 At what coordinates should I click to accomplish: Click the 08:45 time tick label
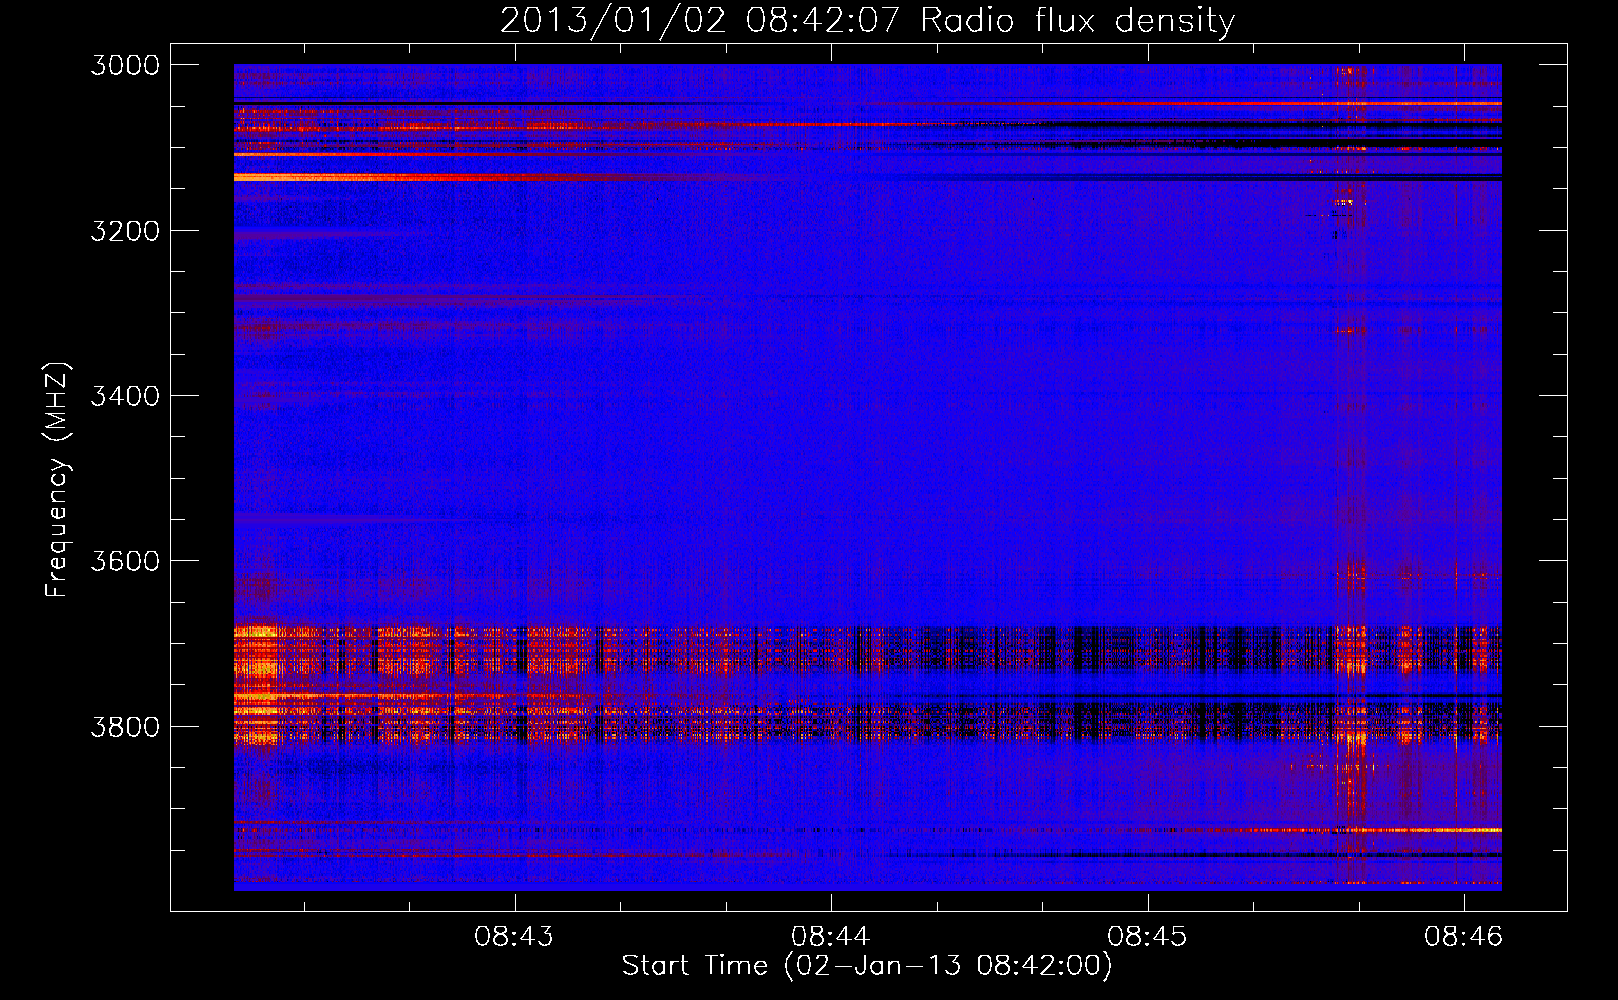(1147, 936)
